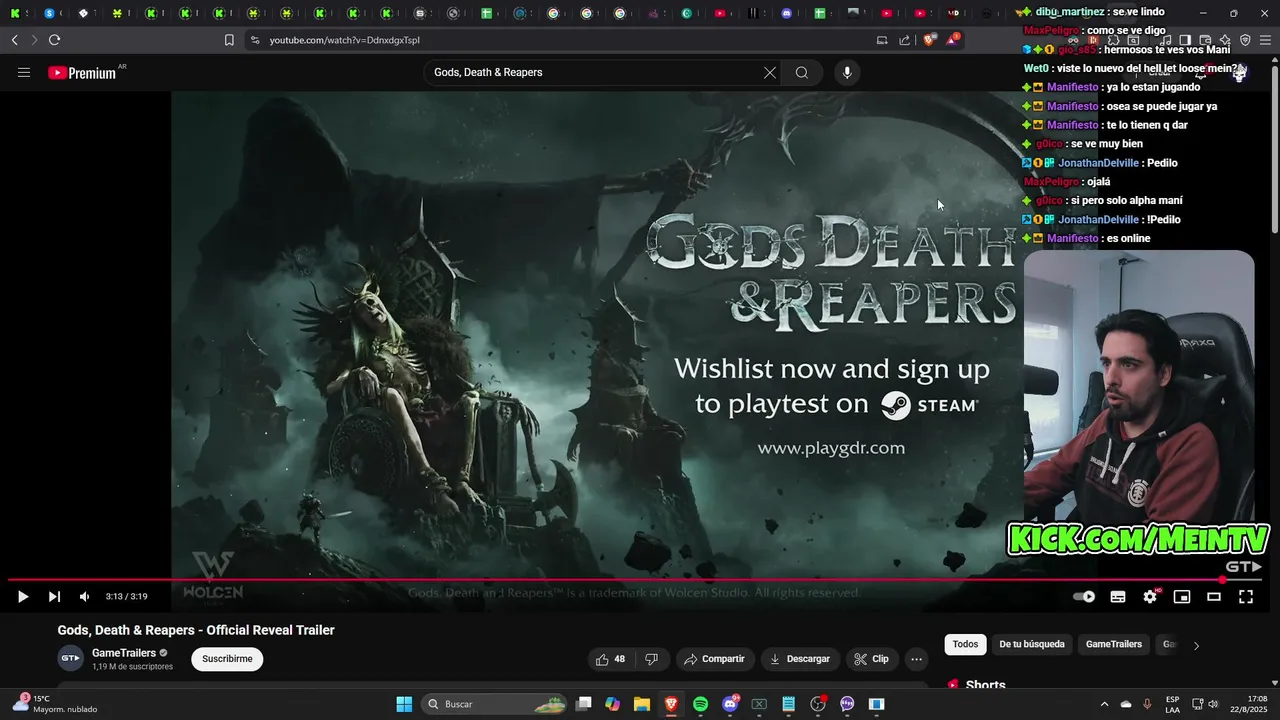
Task: Dislike the video thumbs down
Action: pyautogui.click(x=652, y=659)
